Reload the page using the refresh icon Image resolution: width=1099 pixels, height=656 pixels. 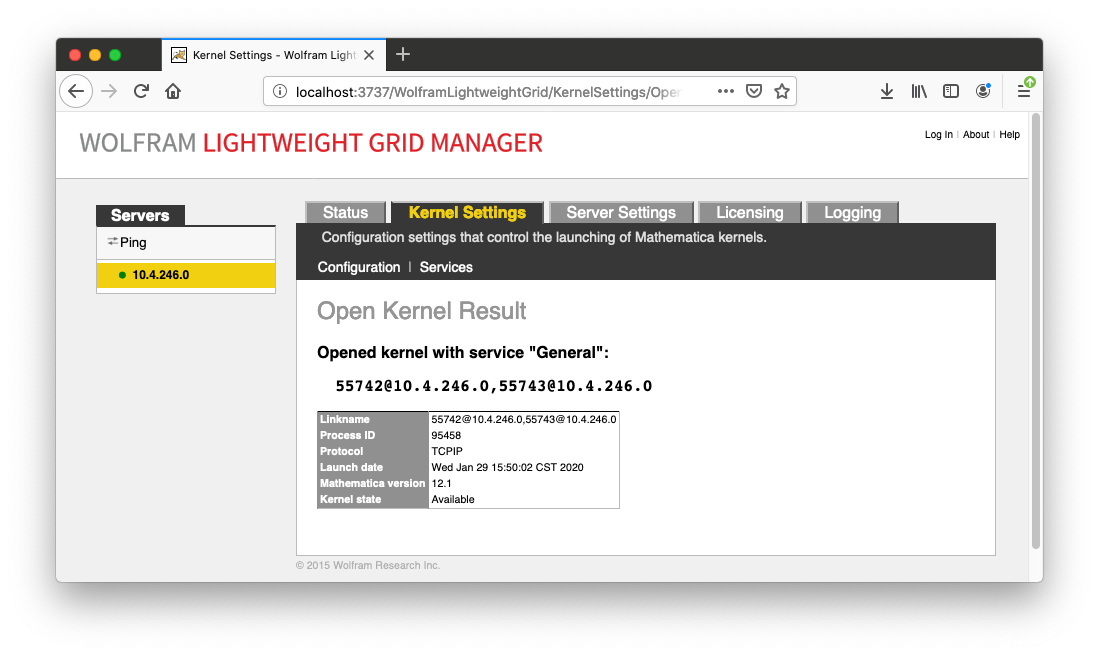(x=141, y=91)
